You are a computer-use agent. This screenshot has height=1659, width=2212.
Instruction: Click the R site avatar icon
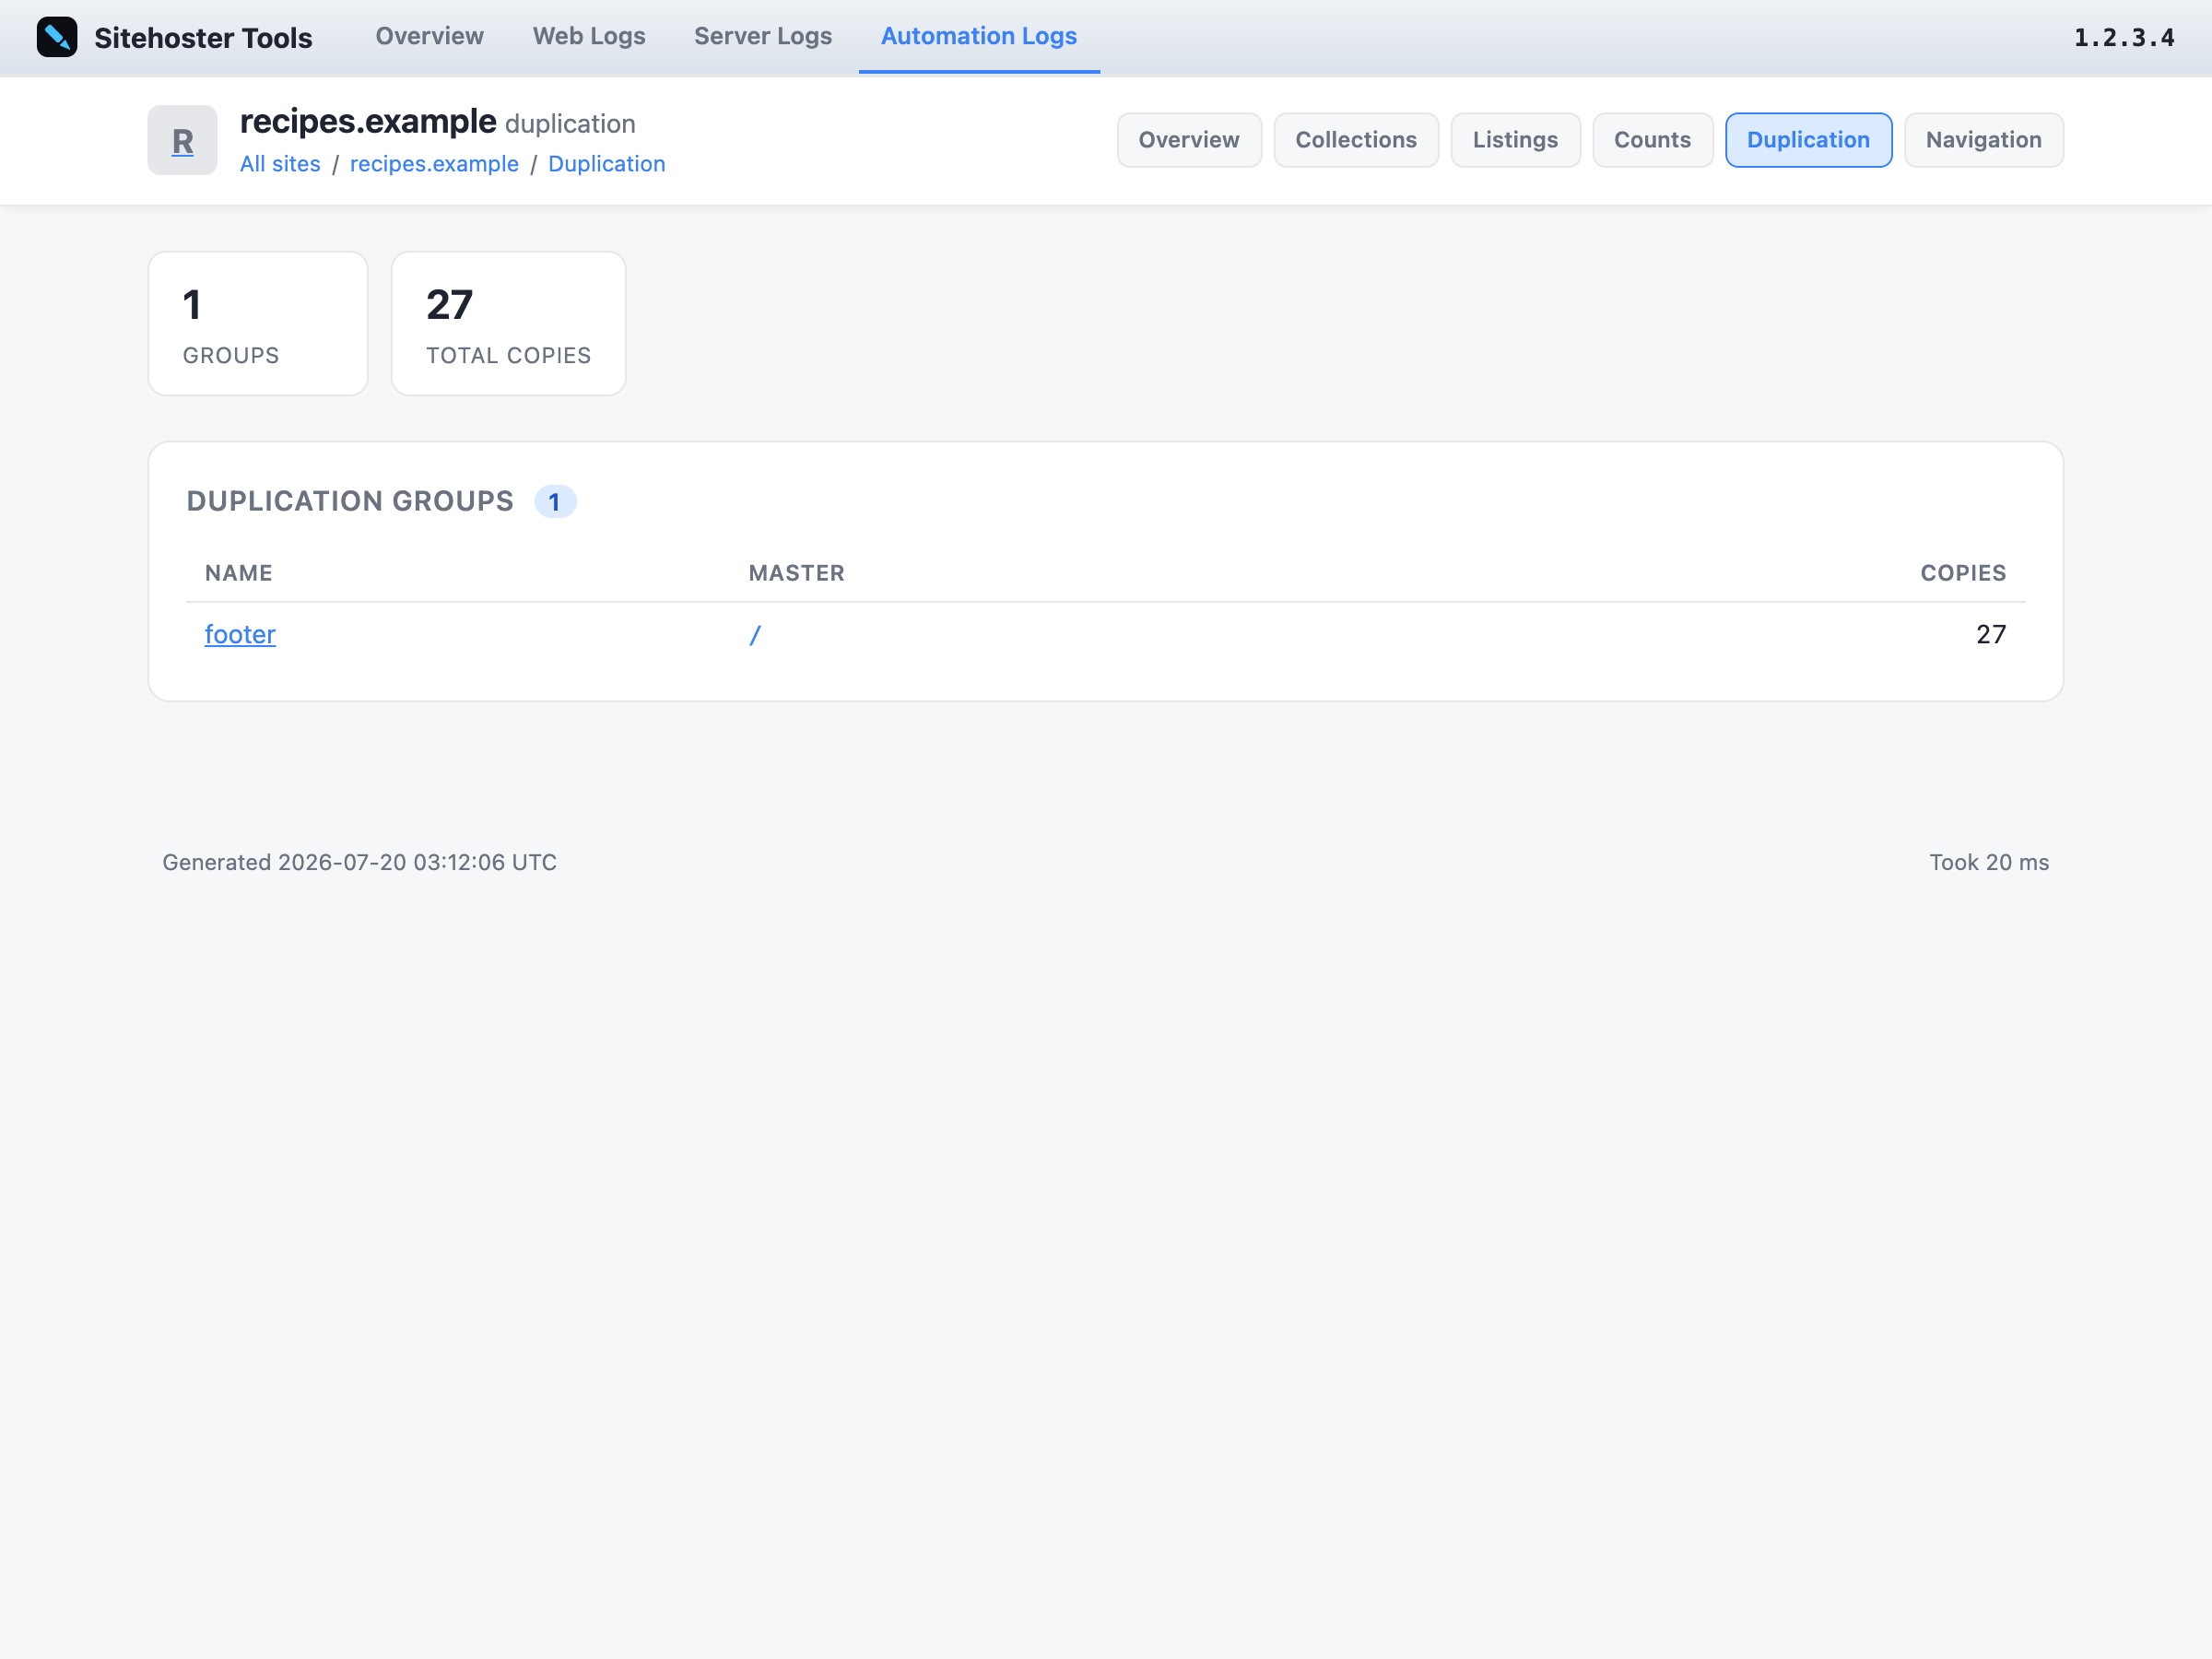[x=182, y=140]
